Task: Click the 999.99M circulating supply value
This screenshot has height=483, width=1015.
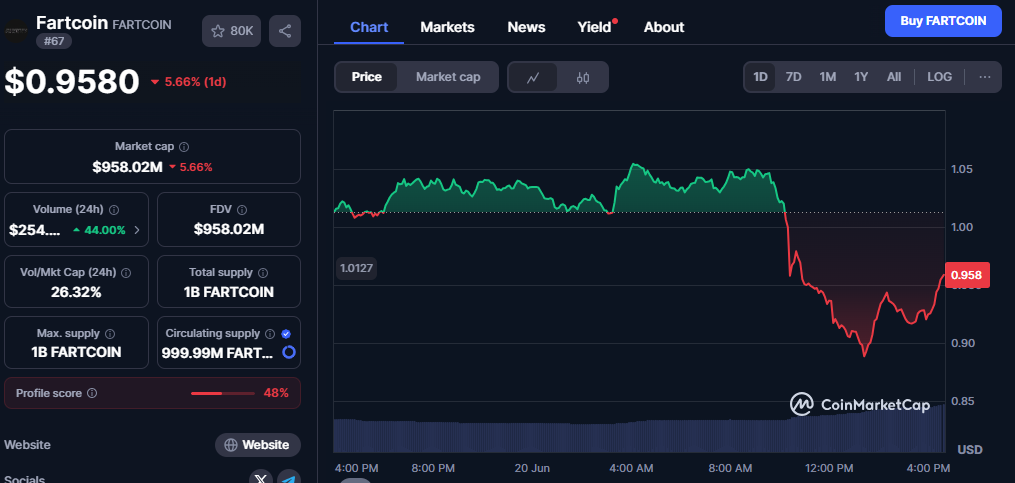Action: 219,353
